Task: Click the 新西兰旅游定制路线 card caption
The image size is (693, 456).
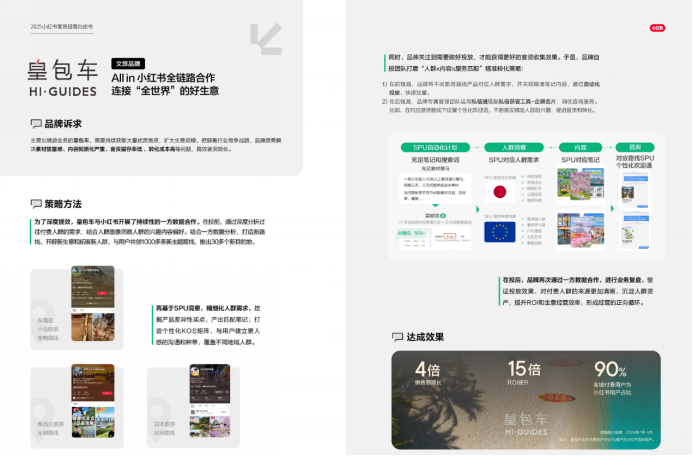Action: click(x=50, y=428)
